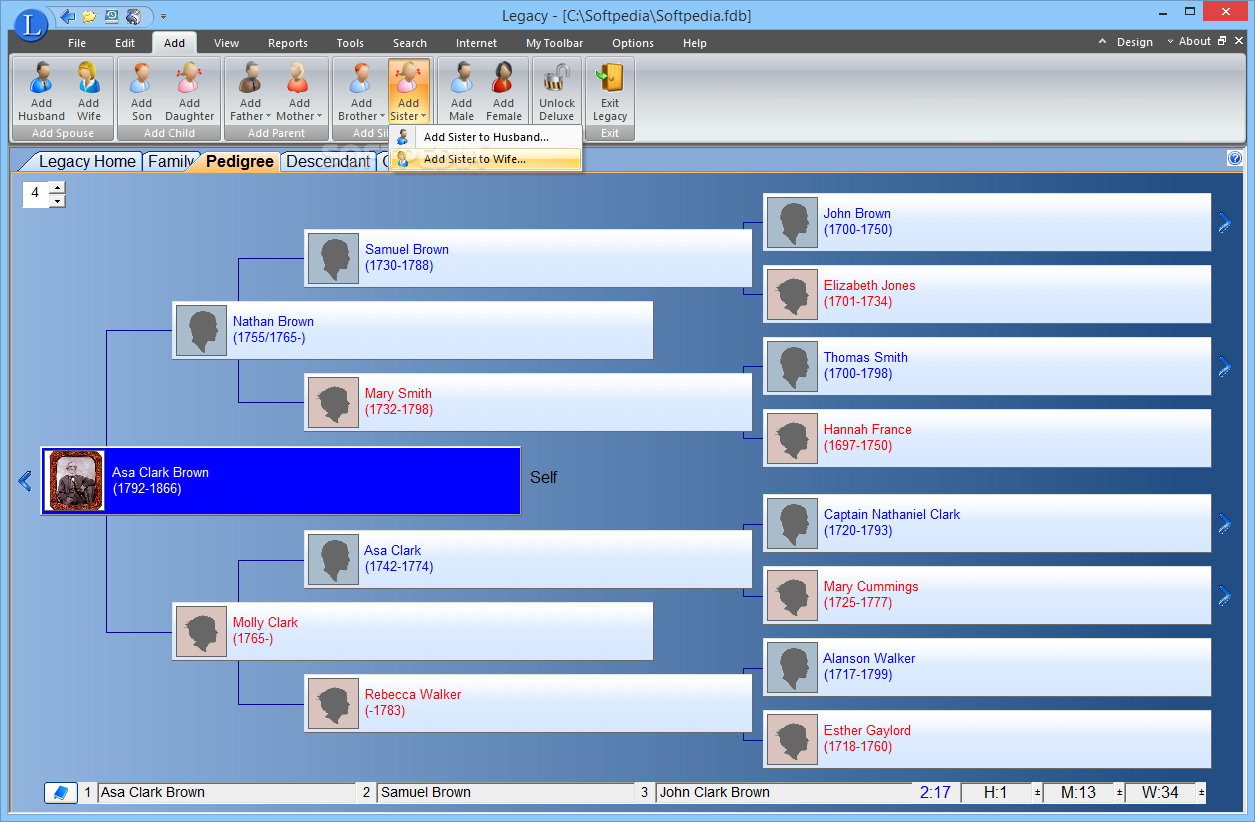Screen dimensions: 1255x822
Task: Click the blue book icon in bottom bar
Action: pyautogui.click(x=61, y=793)
